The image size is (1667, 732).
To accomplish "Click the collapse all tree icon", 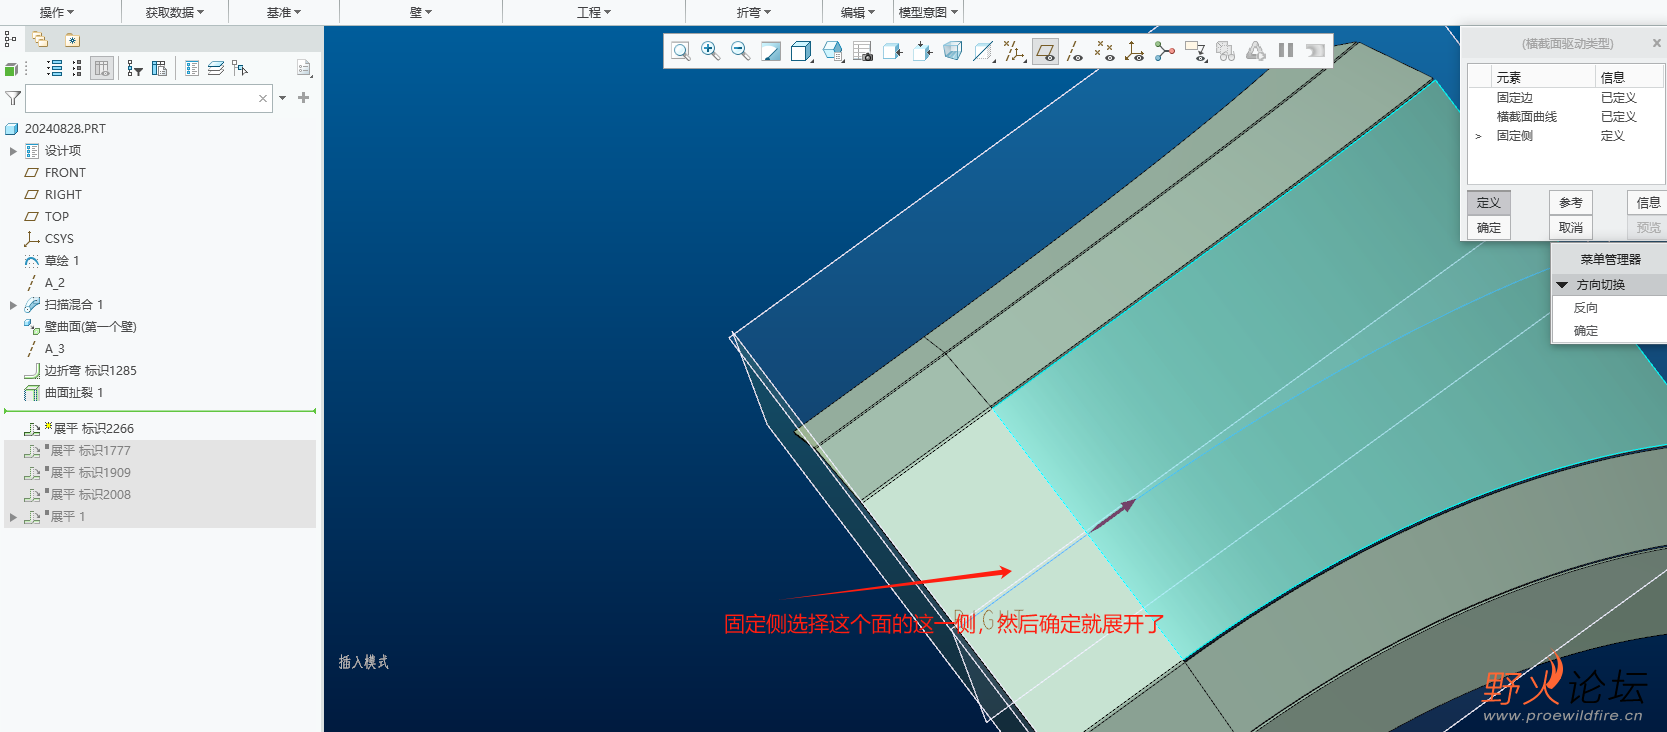I will pos(77,68).
